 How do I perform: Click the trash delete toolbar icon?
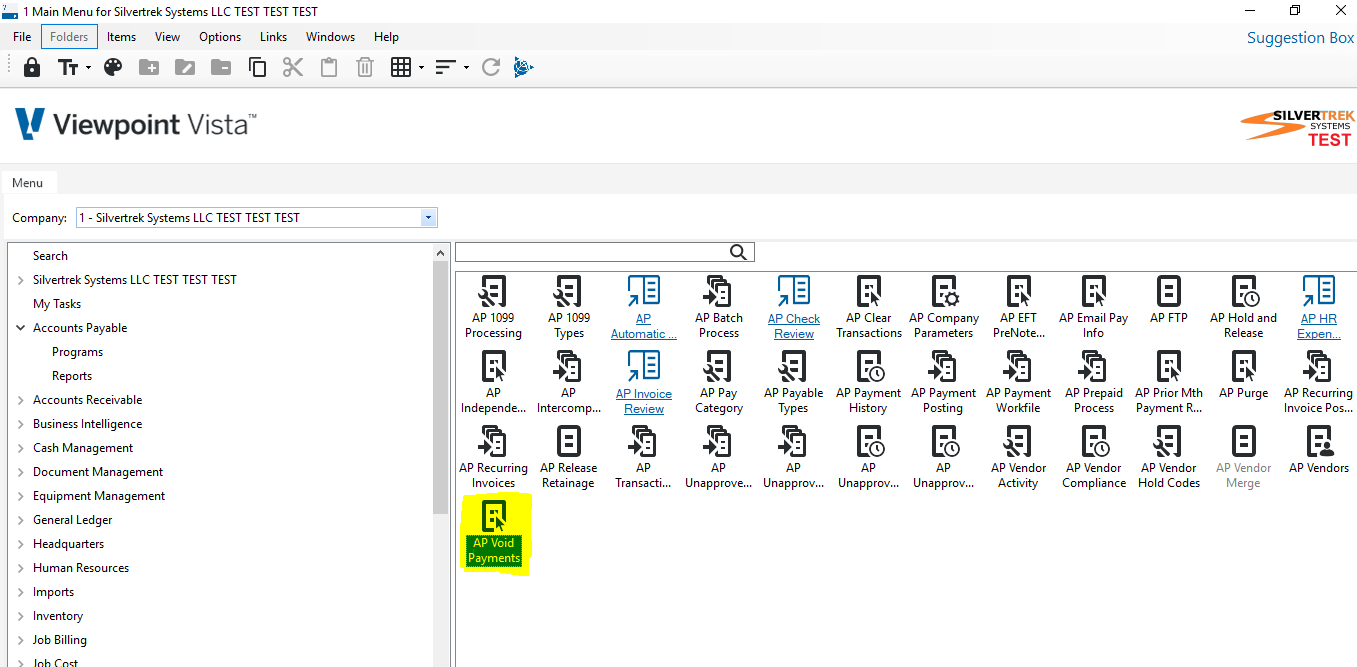point(365,67)
